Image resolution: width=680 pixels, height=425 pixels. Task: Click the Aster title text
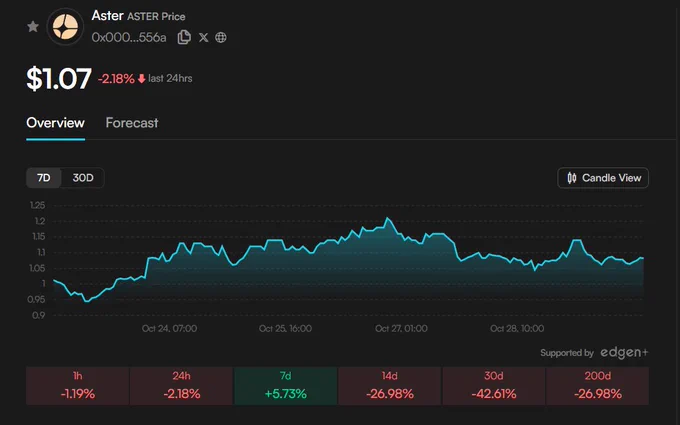coord(108,16)
